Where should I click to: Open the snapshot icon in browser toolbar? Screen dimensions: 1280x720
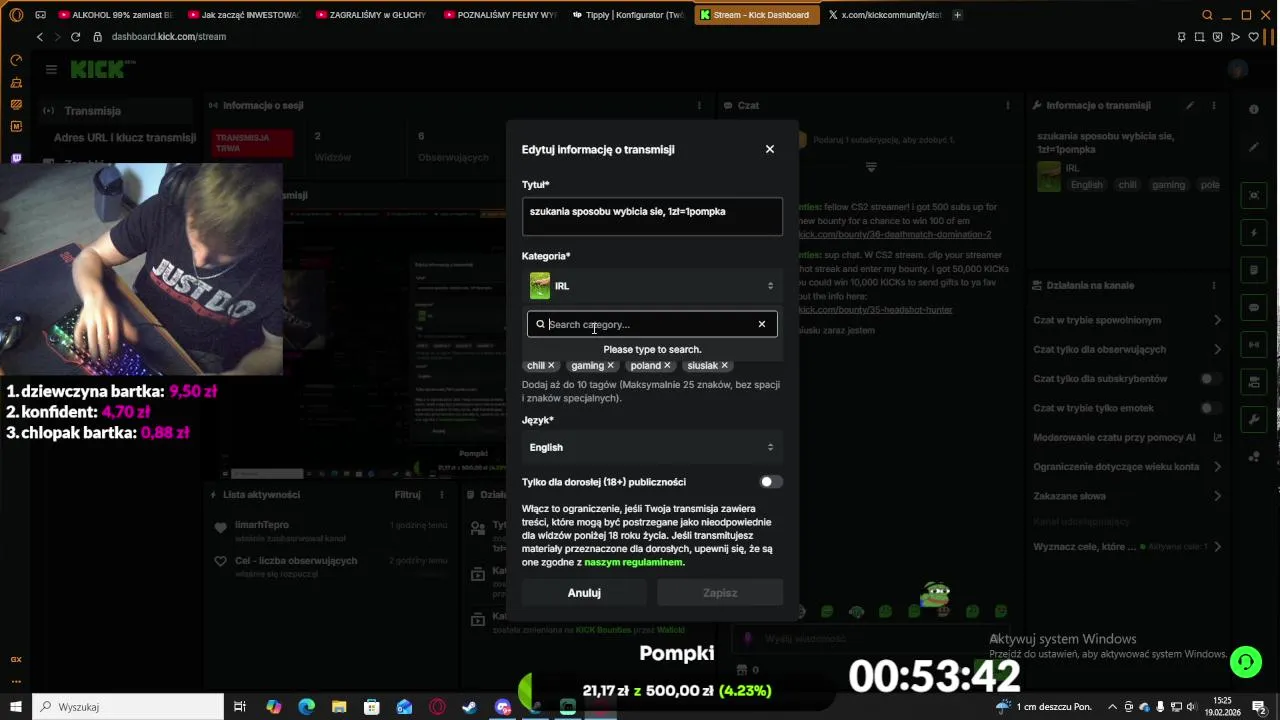click(x=1199, y=37)
